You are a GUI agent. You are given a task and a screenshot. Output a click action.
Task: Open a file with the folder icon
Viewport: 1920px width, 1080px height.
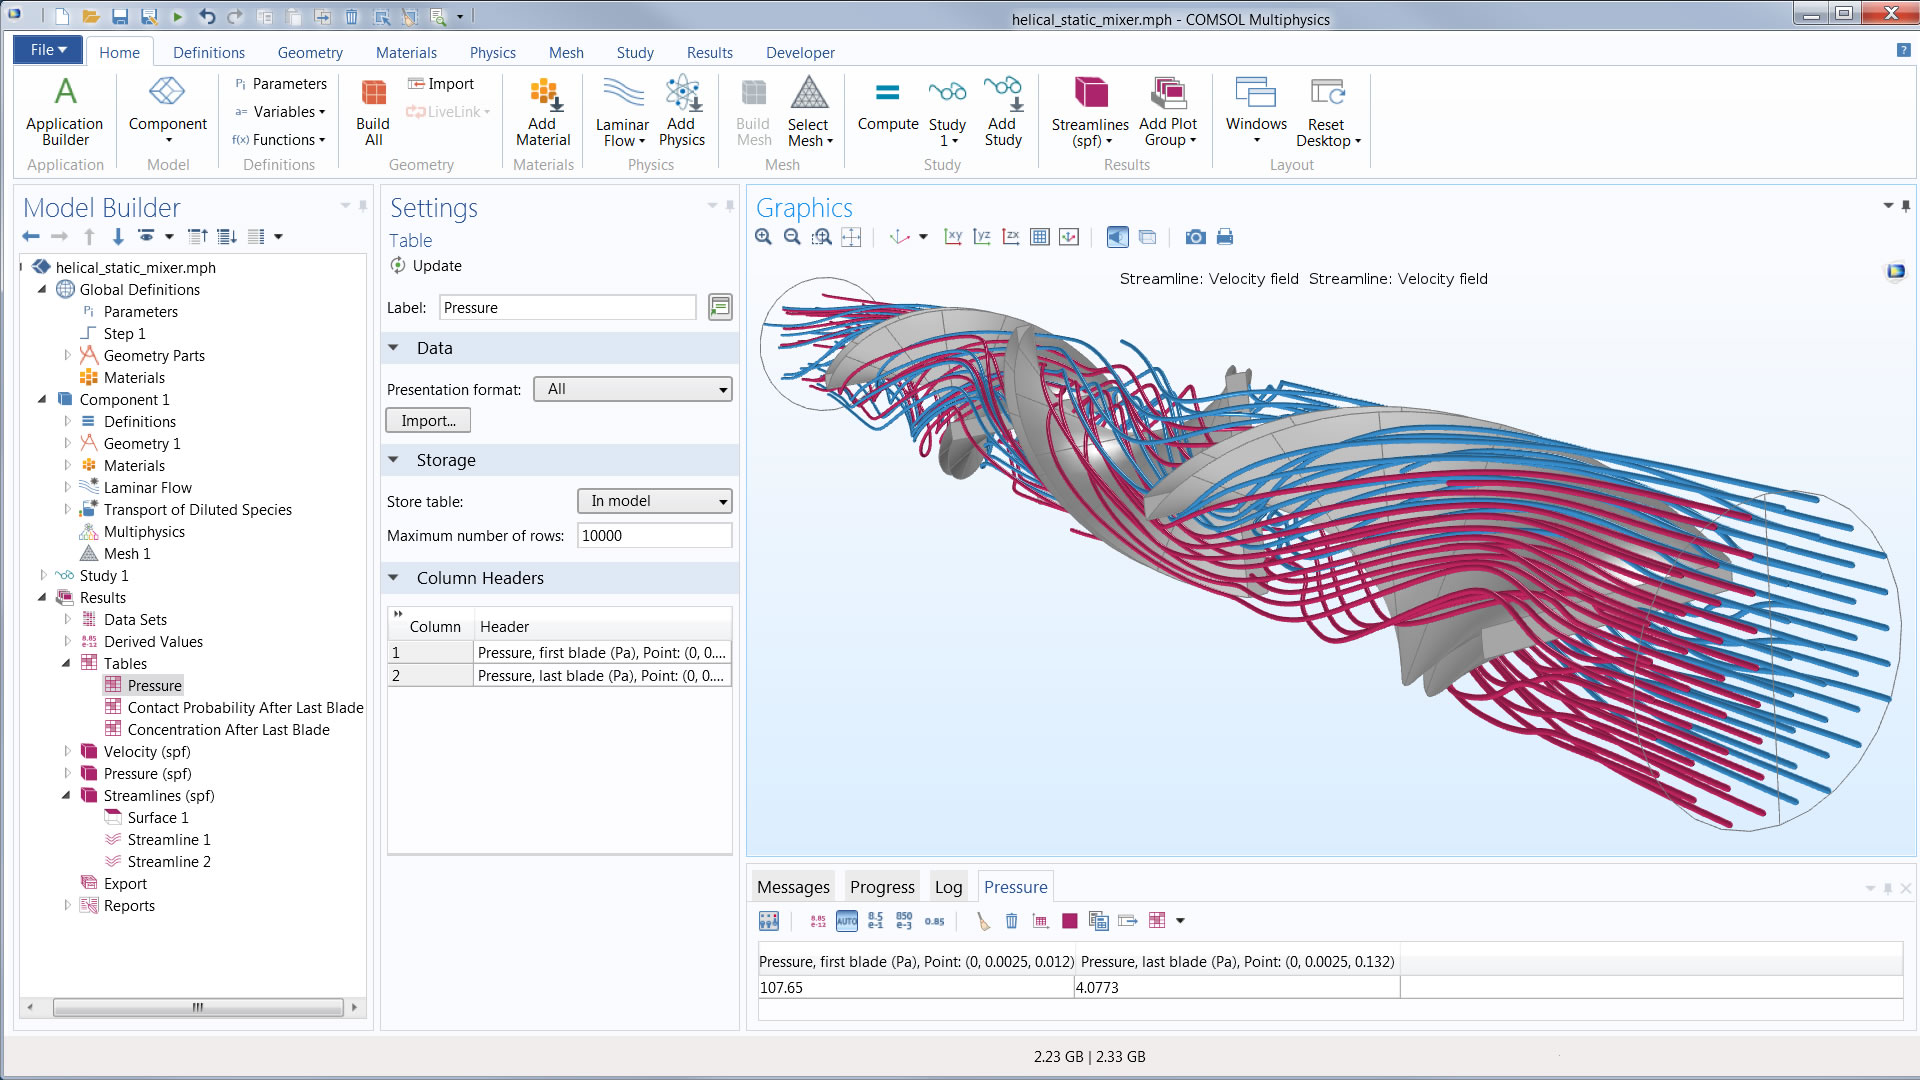(91, 16)
